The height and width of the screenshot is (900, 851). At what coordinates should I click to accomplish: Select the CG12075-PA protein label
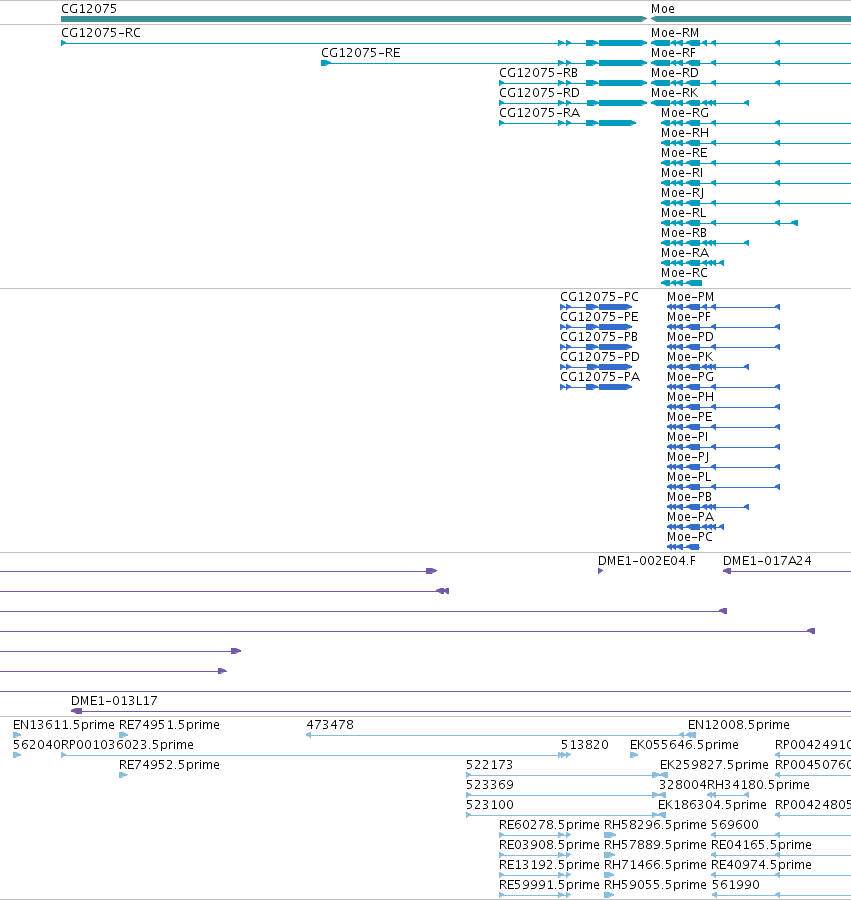tap(600, 377)
